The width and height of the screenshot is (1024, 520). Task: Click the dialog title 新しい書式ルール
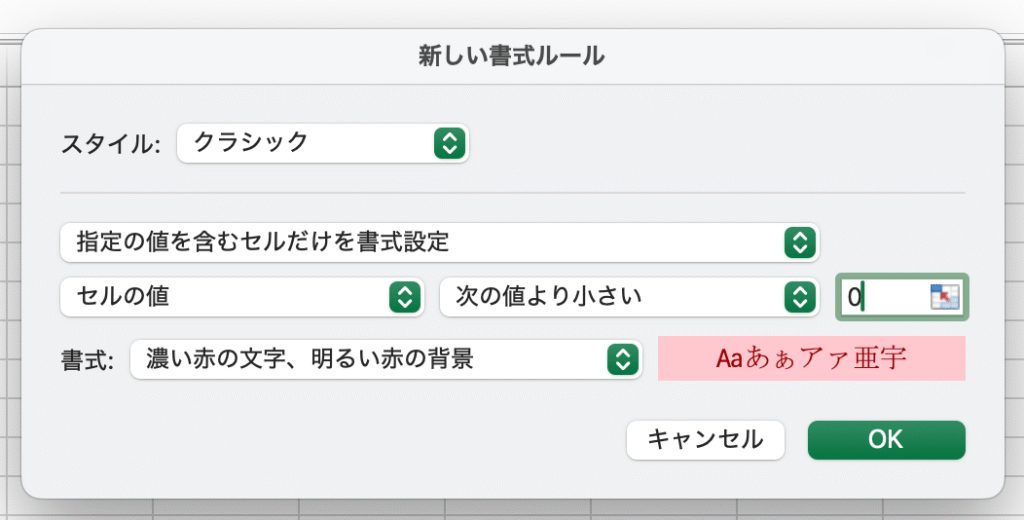click(511, 56)
